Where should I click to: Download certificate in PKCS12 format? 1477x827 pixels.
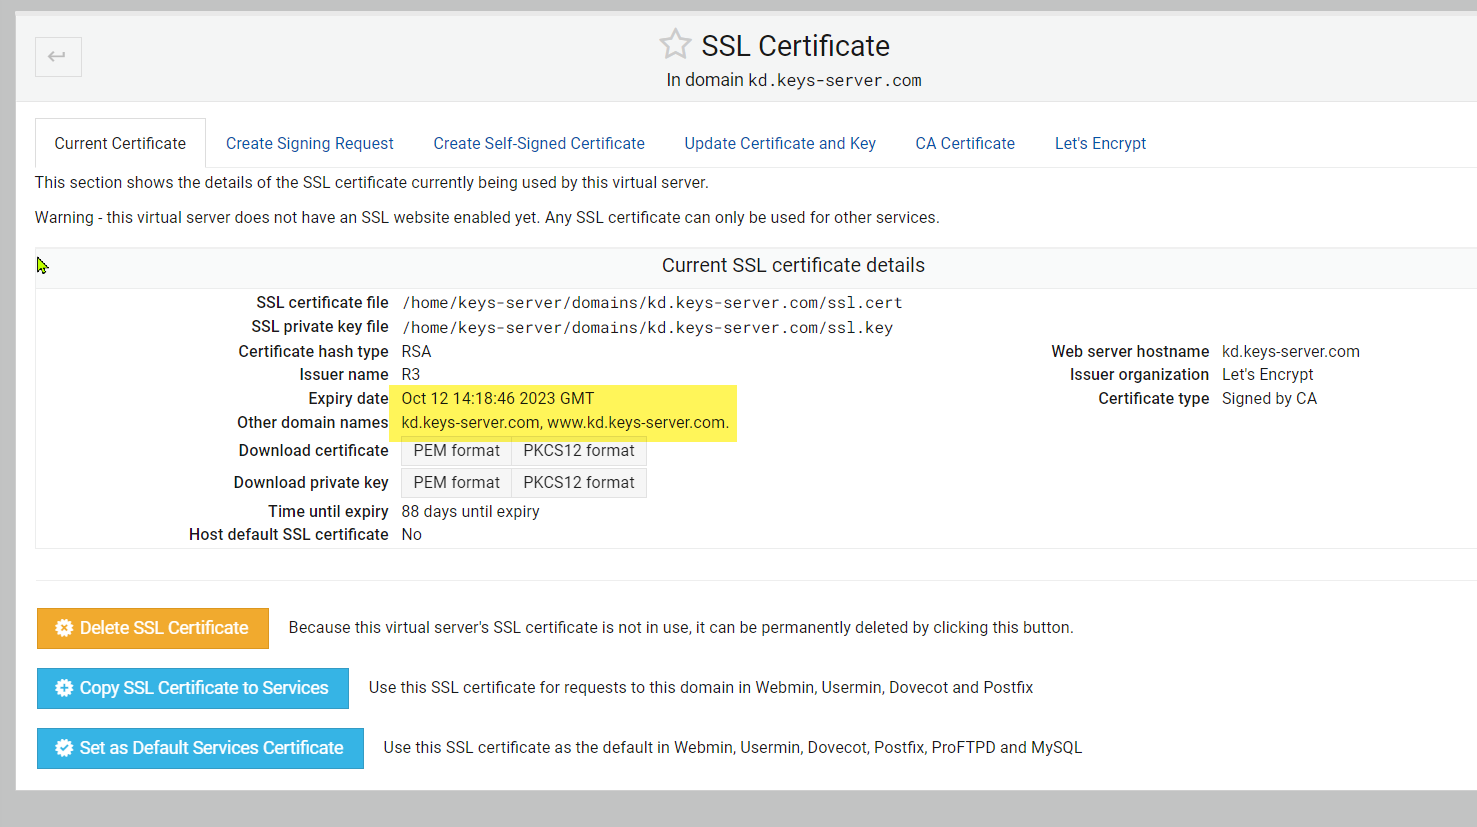(579, 451)
